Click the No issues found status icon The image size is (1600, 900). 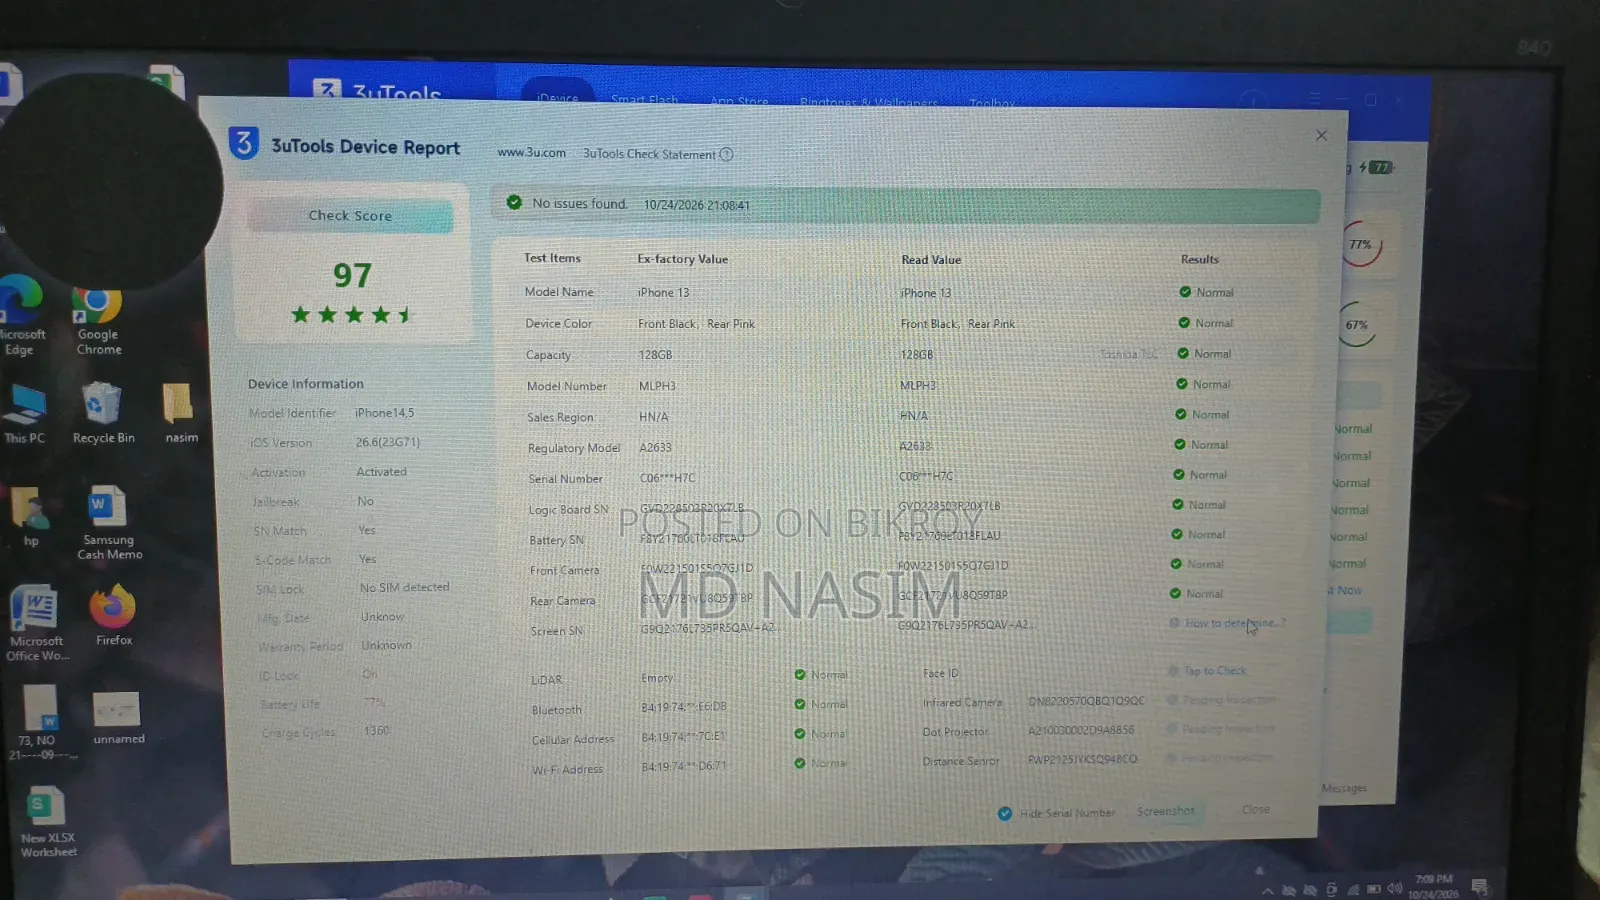pos(514,202)
